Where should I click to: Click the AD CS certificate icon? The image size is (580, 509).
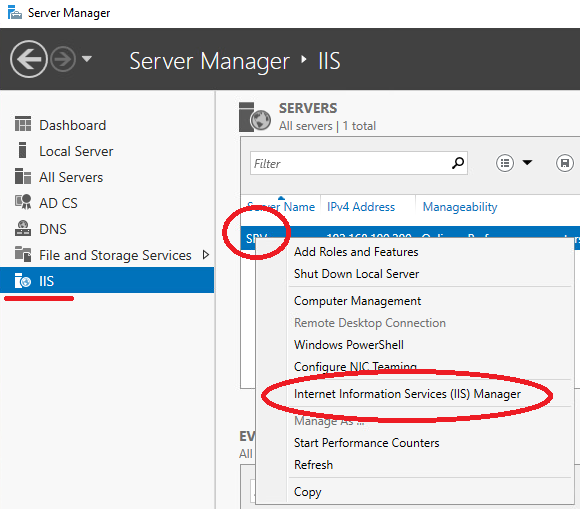pyautogui.click(x=23, y=202)
